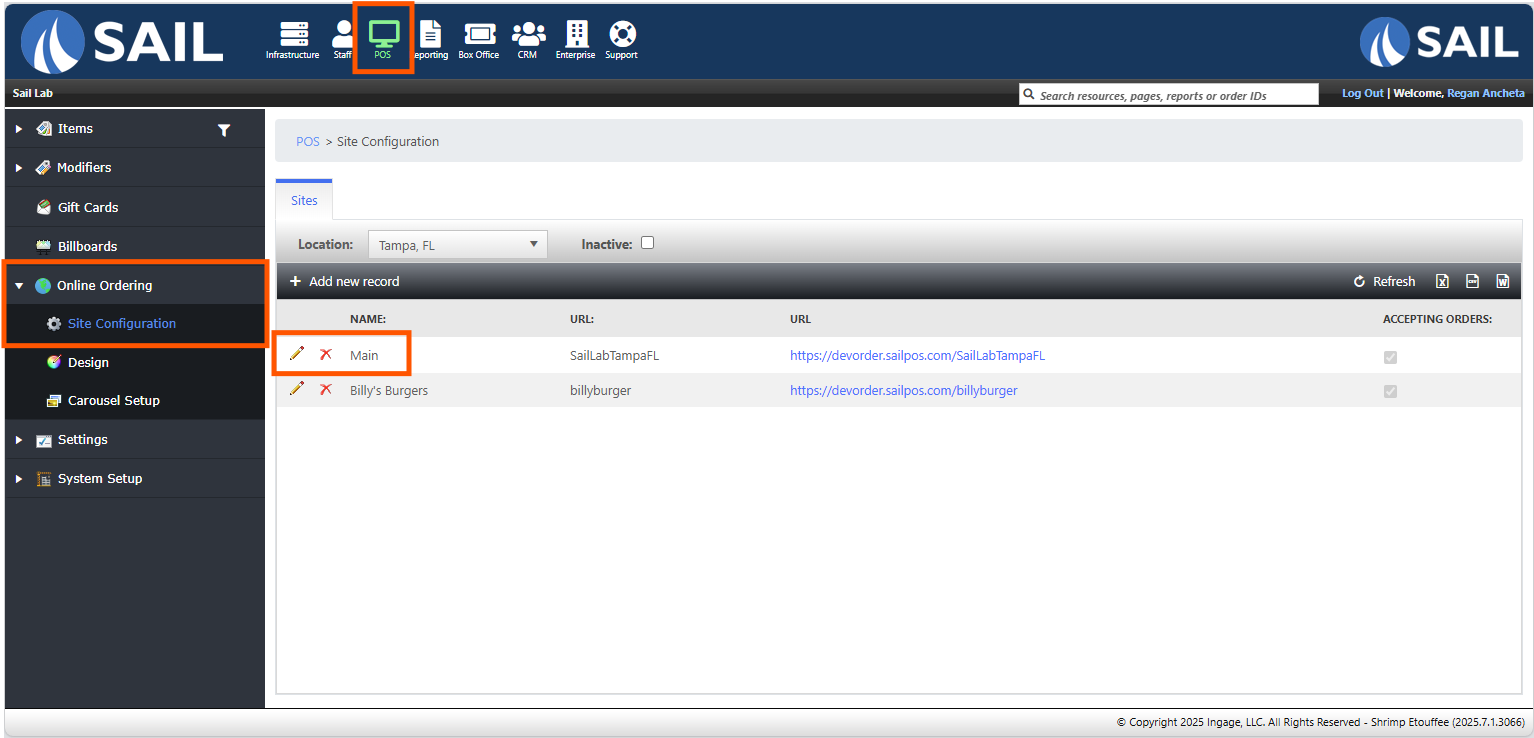The width and height of the screenshot is (1534, 738).
Task: Click Accepting Orders checkbox for Main
Action: (x=1390, y=357)
